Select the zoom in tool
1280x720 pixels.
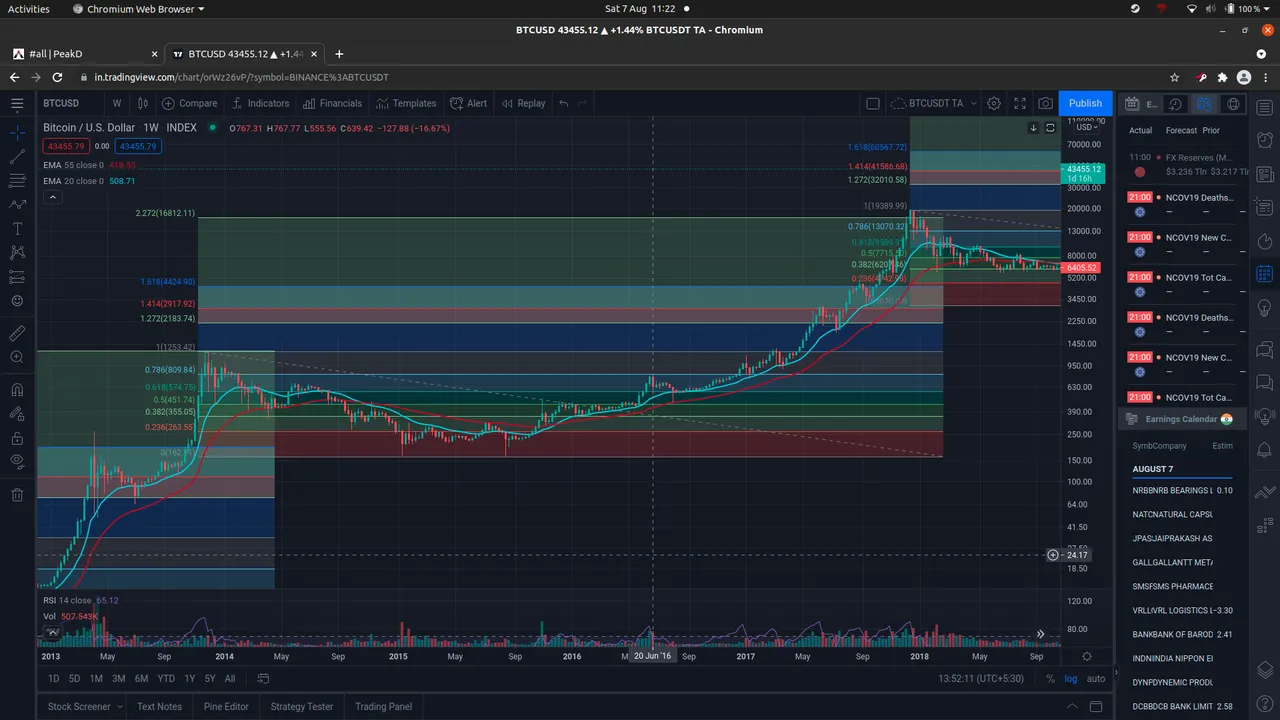[17, 357]
